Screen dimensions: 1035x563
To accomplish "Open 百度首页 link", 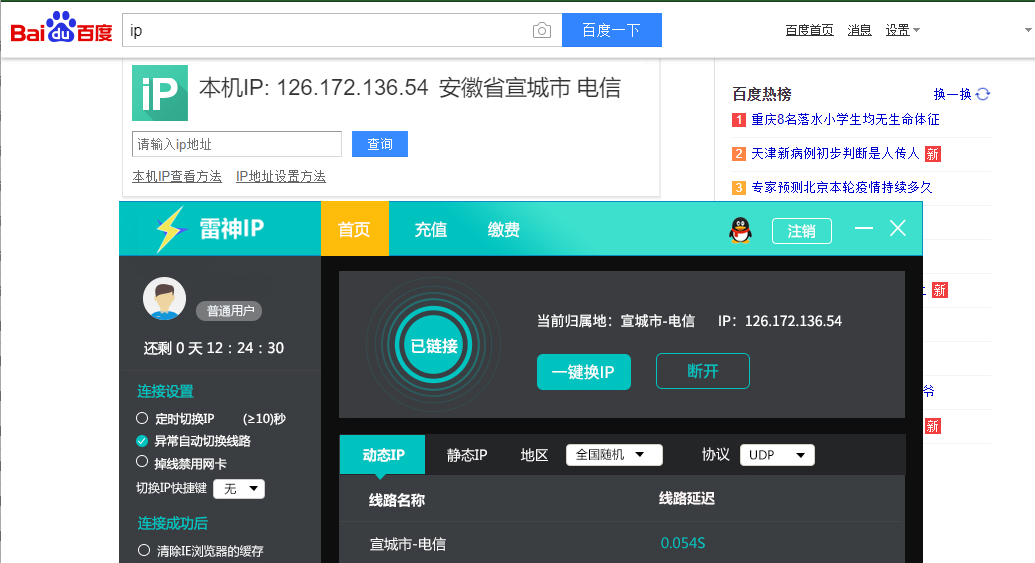I will coord(809,30).
